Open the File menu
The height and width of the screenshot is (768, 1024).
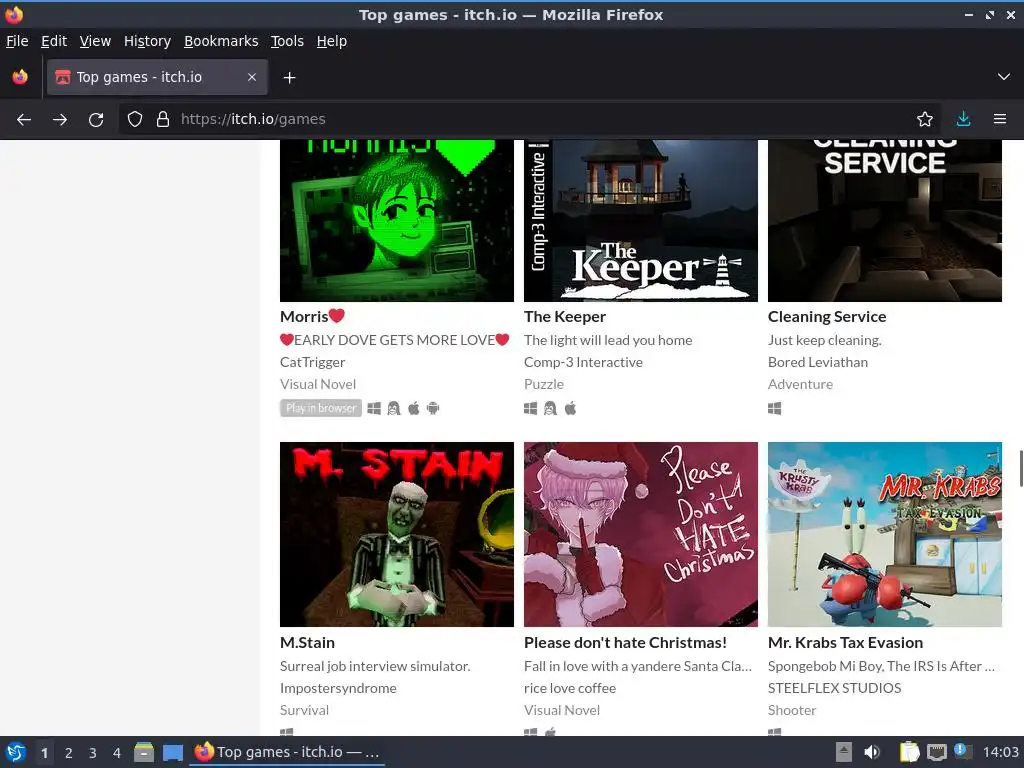[17, 41]
